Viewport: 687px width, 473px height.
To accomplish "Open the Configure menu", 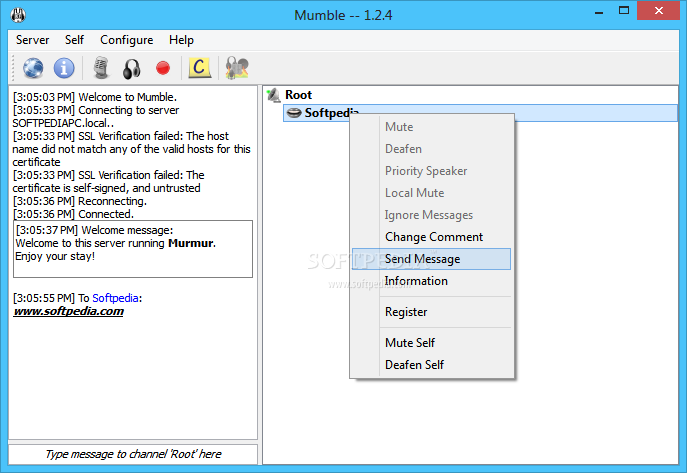I will 127,40.
